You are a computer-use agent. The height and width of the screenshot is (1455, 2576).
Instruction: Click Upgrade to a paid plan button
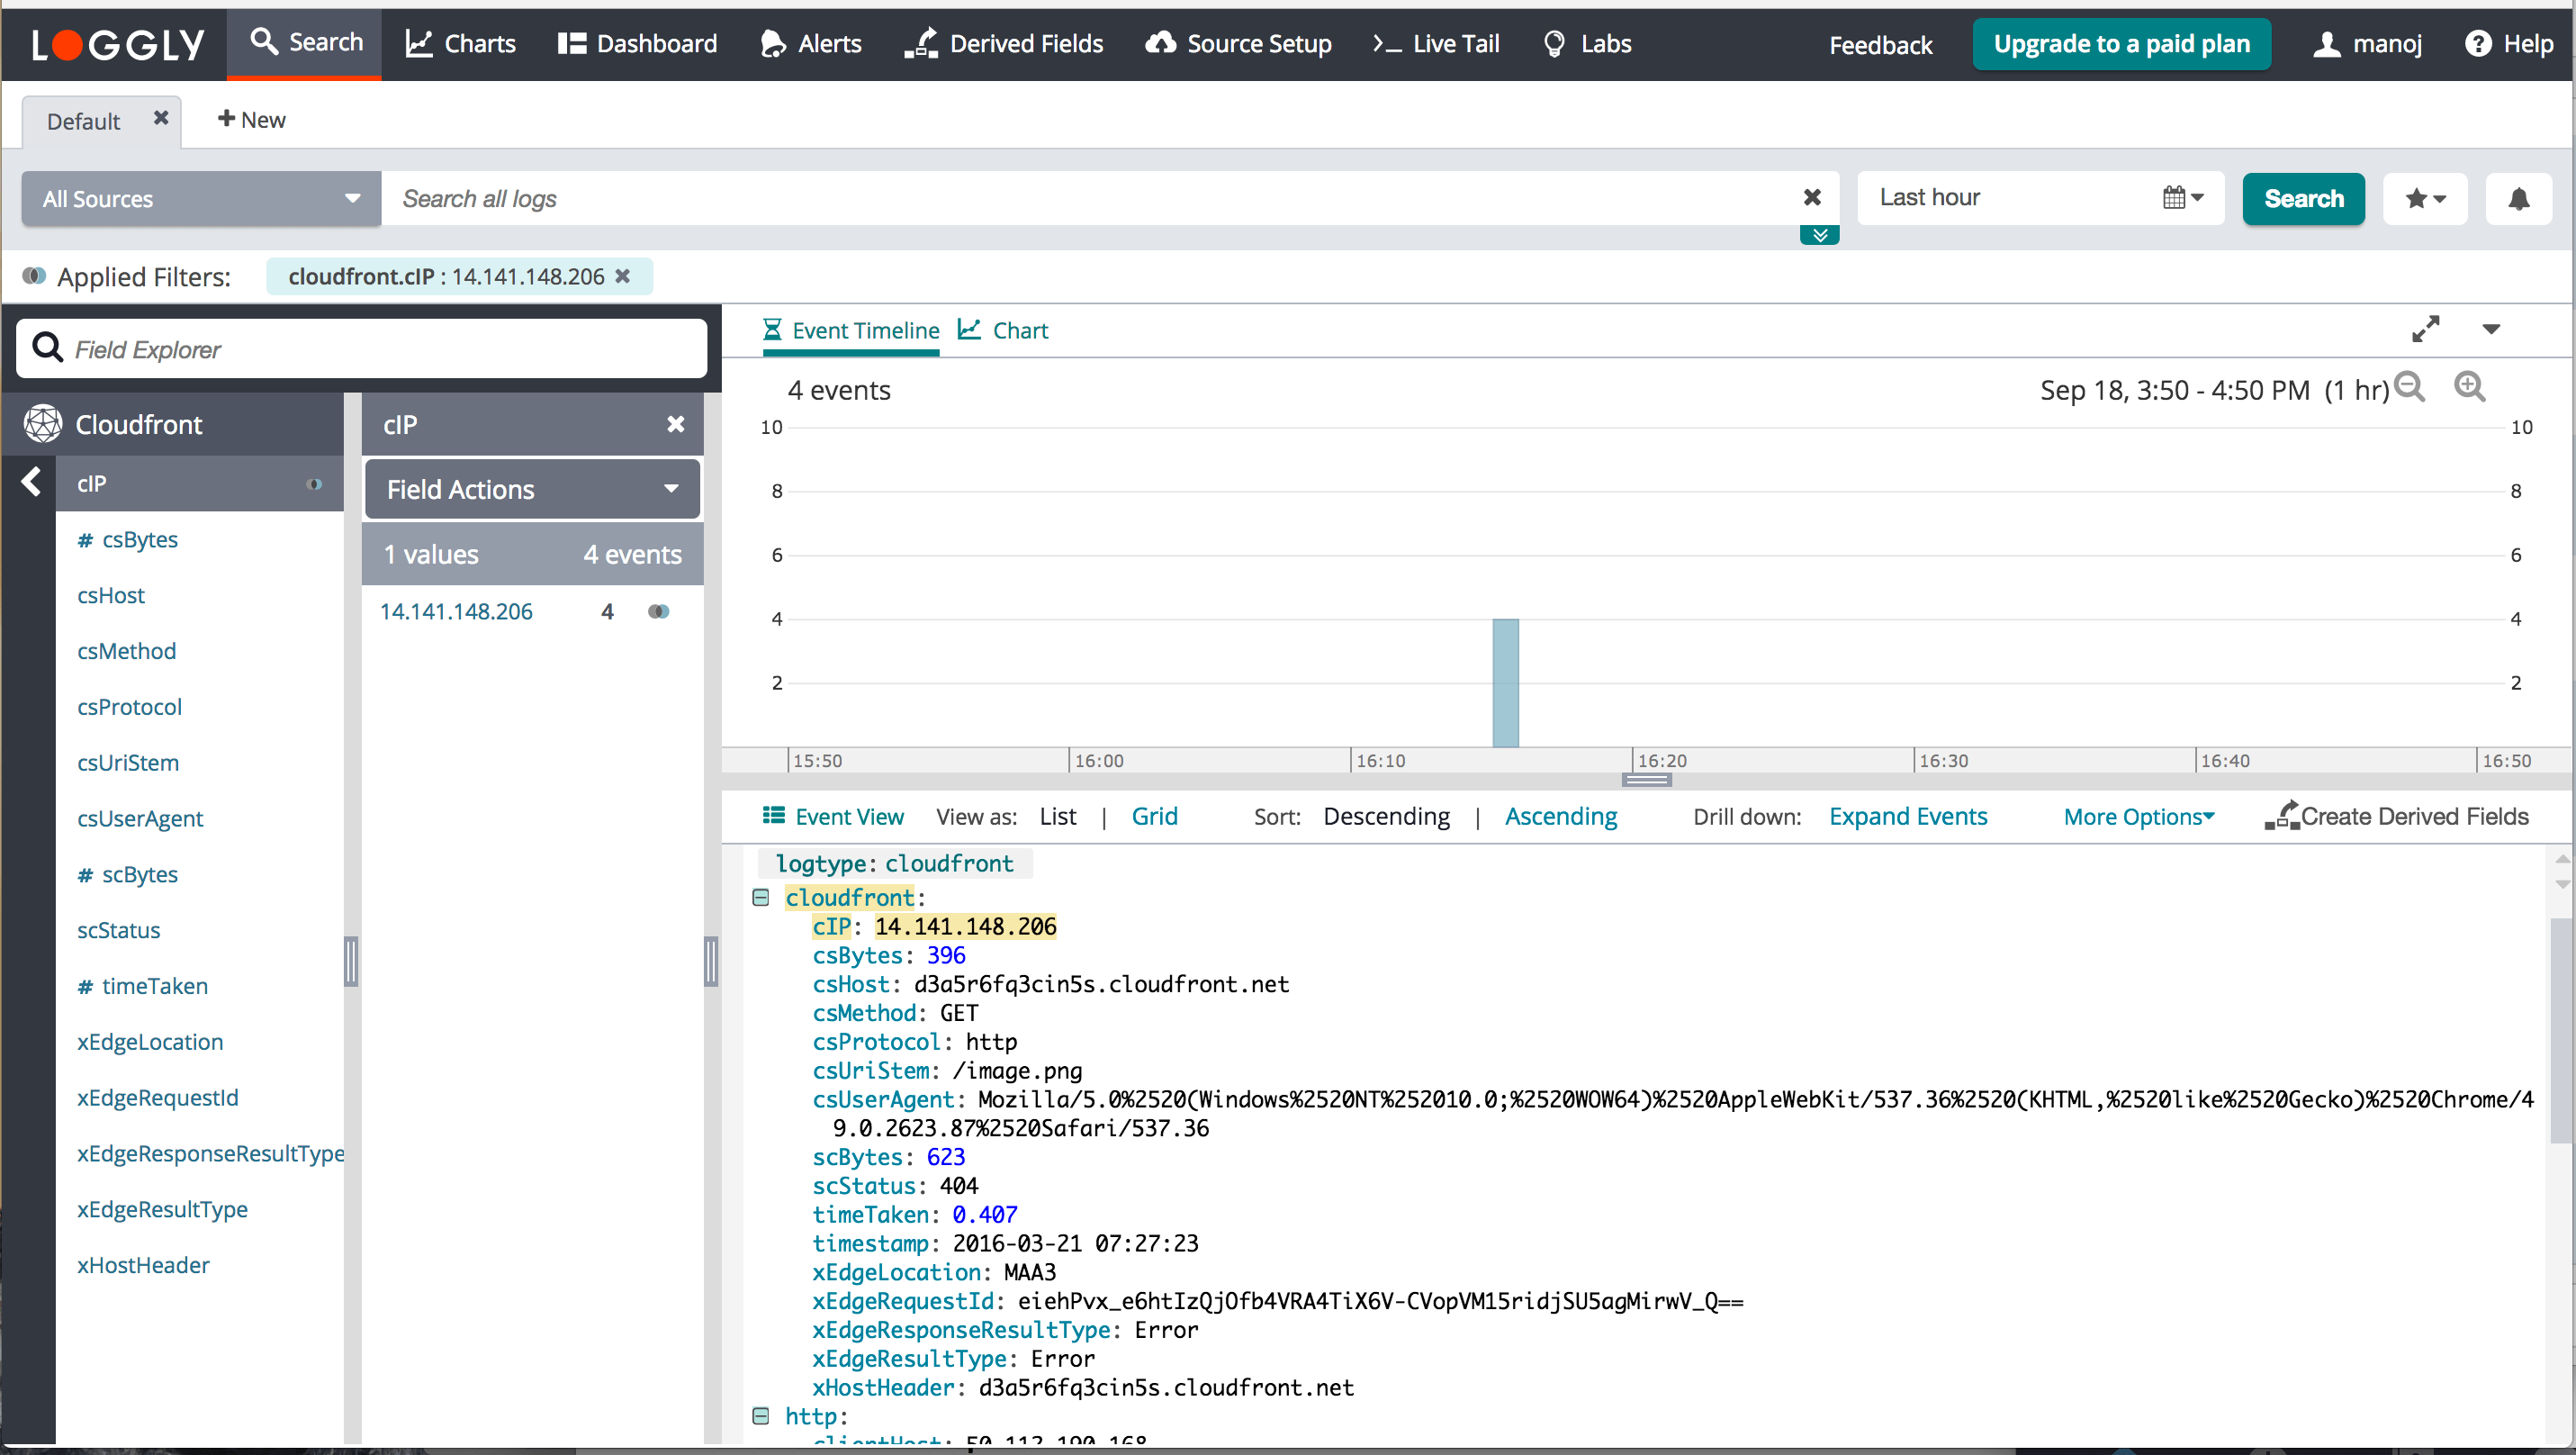point(2120,44)
